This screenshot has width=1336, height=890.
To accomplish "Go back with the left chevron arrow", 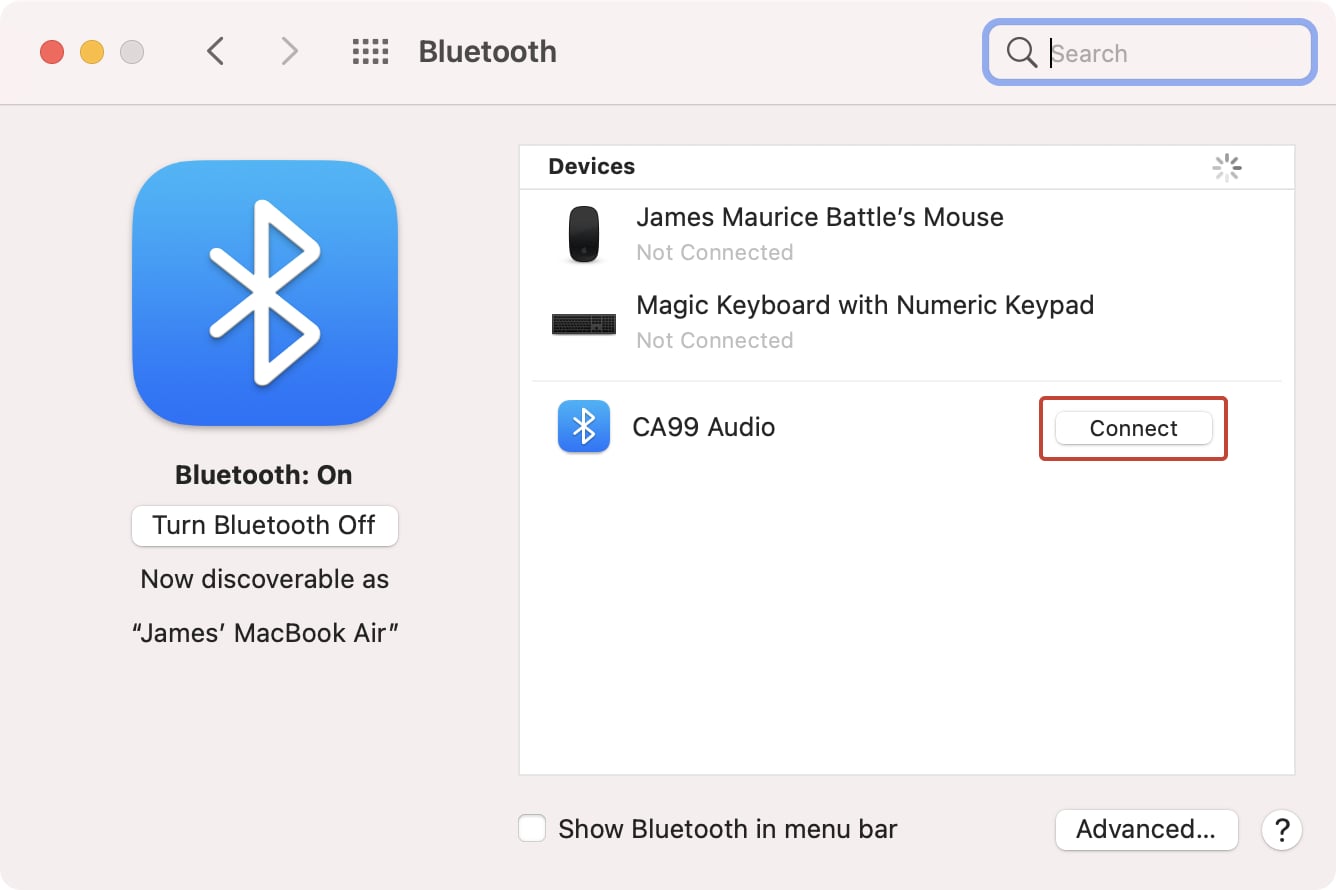I will coord(215,51).
